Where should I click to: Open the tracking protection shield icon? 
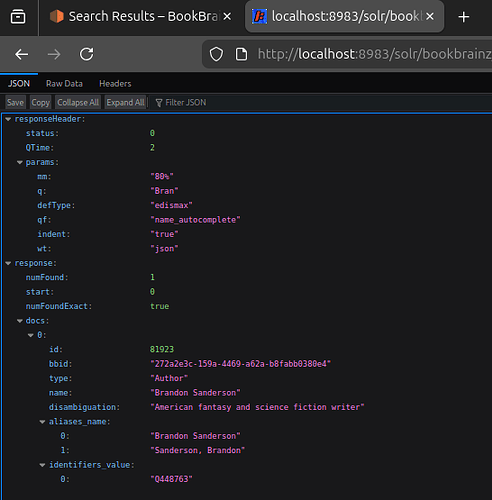pos(216,54)
